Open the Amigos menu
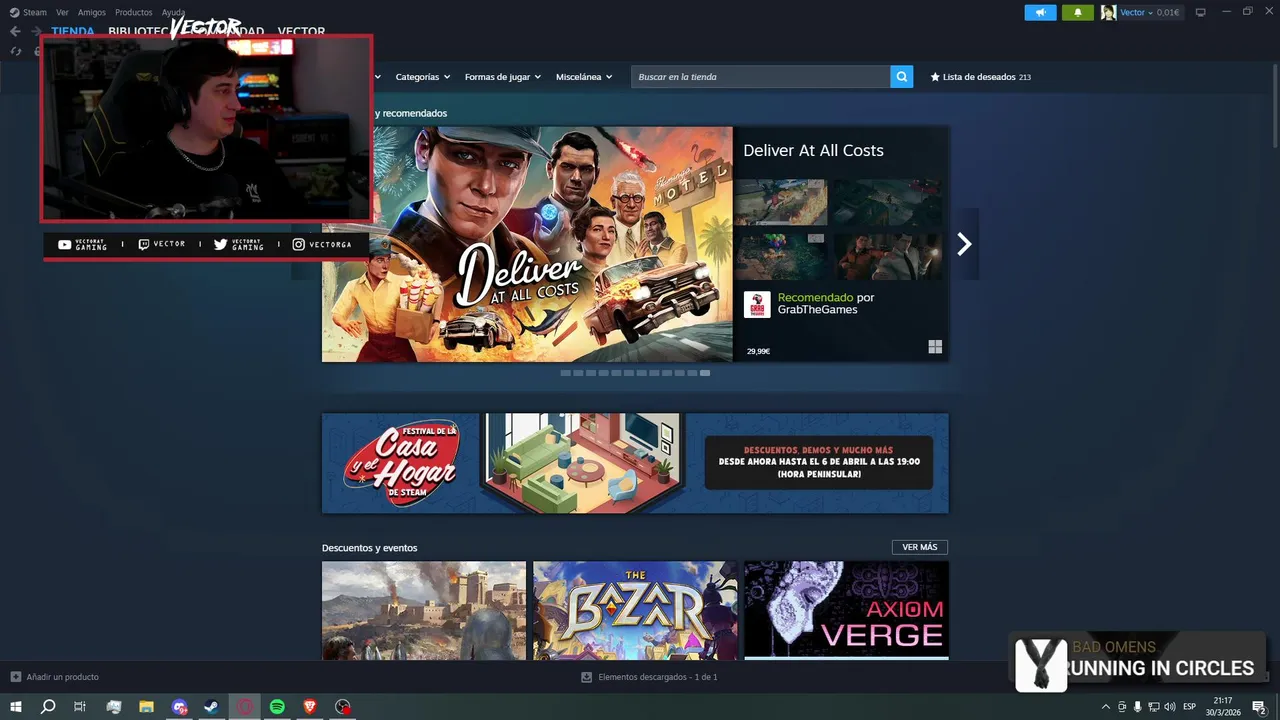The height and width of the screenshot is (720, 1280). point(92,13)
